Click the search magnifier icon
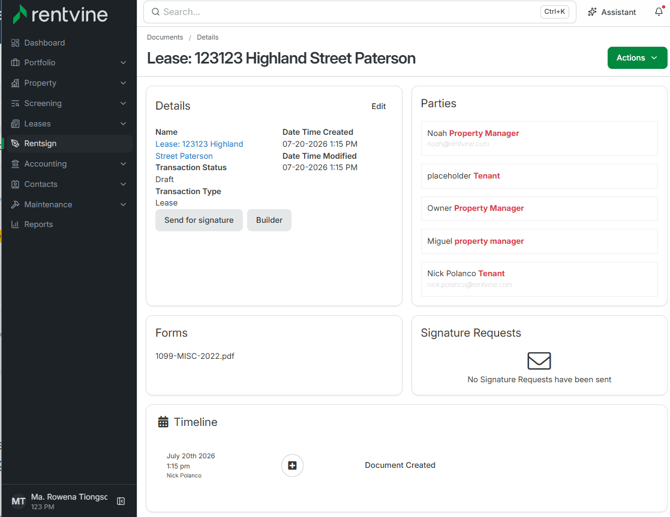 pos(156,12)
